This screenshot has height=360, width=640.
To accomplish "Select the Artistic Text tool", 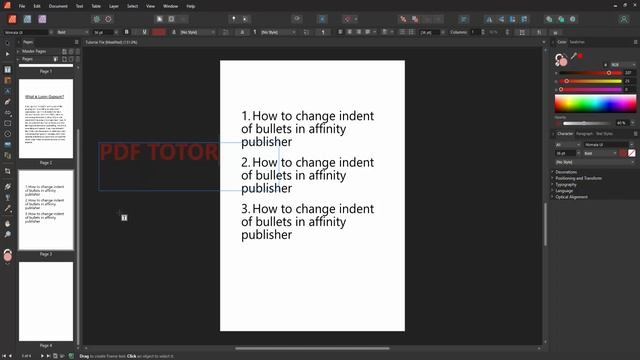I will [x=7, y=91].
